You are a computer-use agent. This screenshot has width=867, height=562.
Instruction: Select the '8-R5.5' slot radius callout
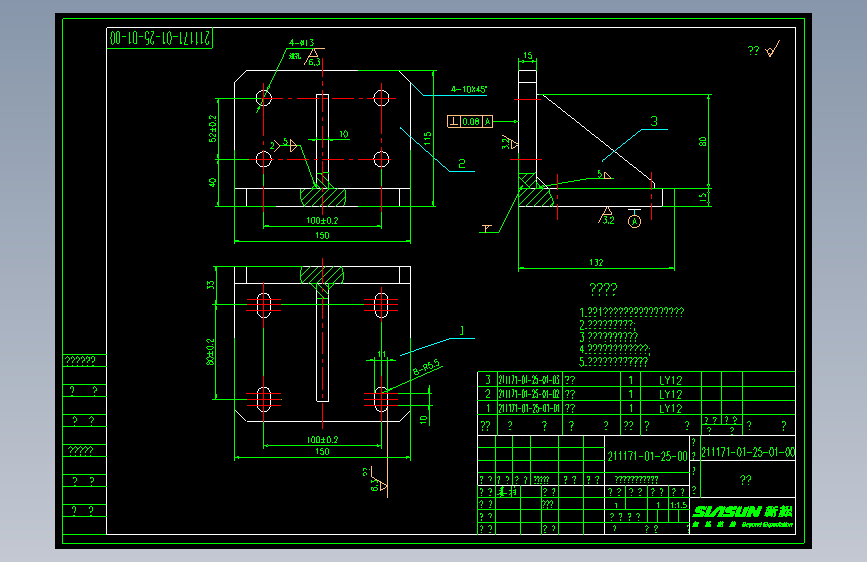tap(426, 367)
